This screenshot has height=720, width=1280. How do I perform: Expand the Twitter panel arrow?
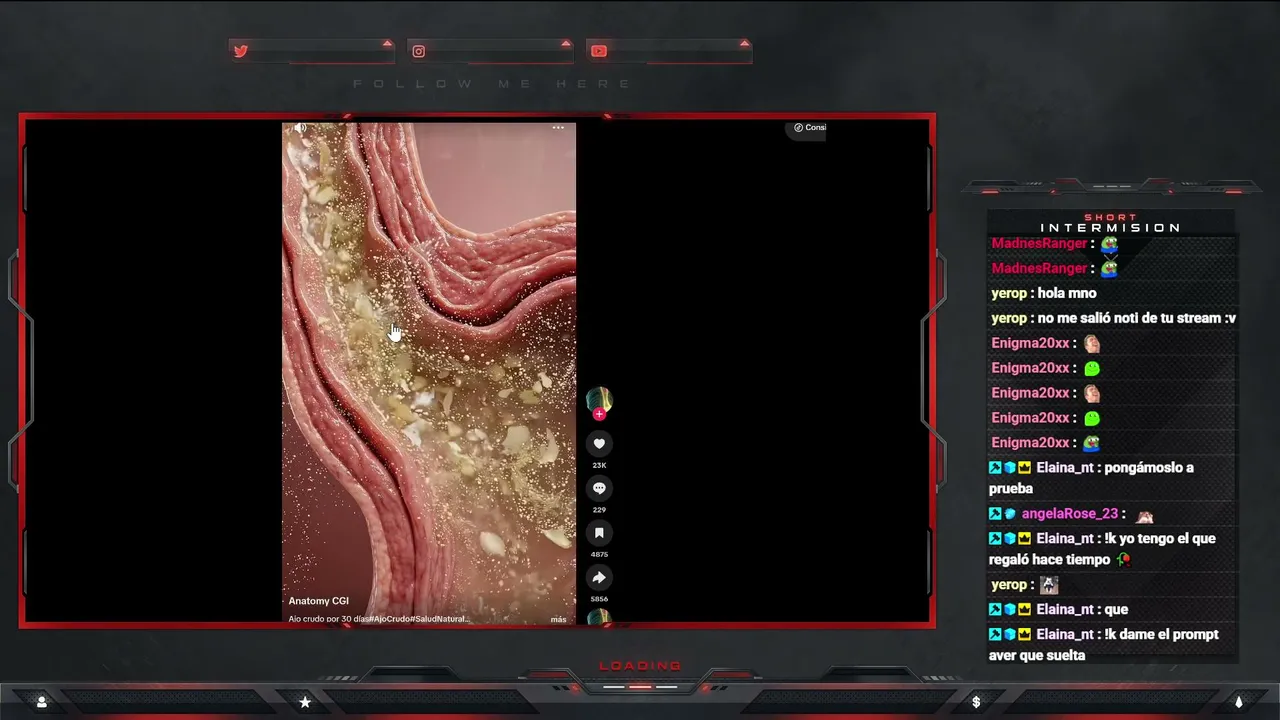387,44
